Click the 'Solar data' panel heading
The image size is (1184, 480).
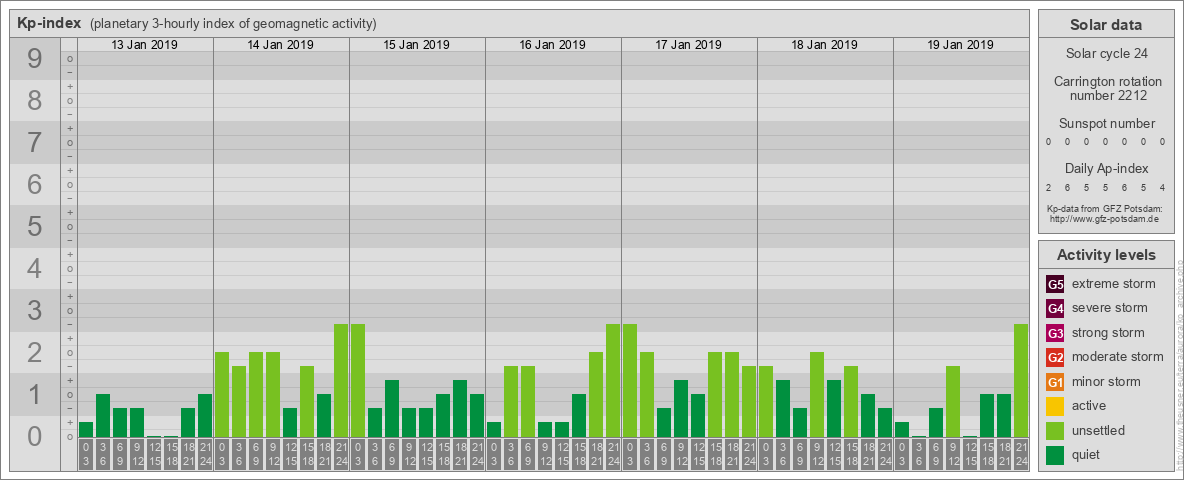1106,25
